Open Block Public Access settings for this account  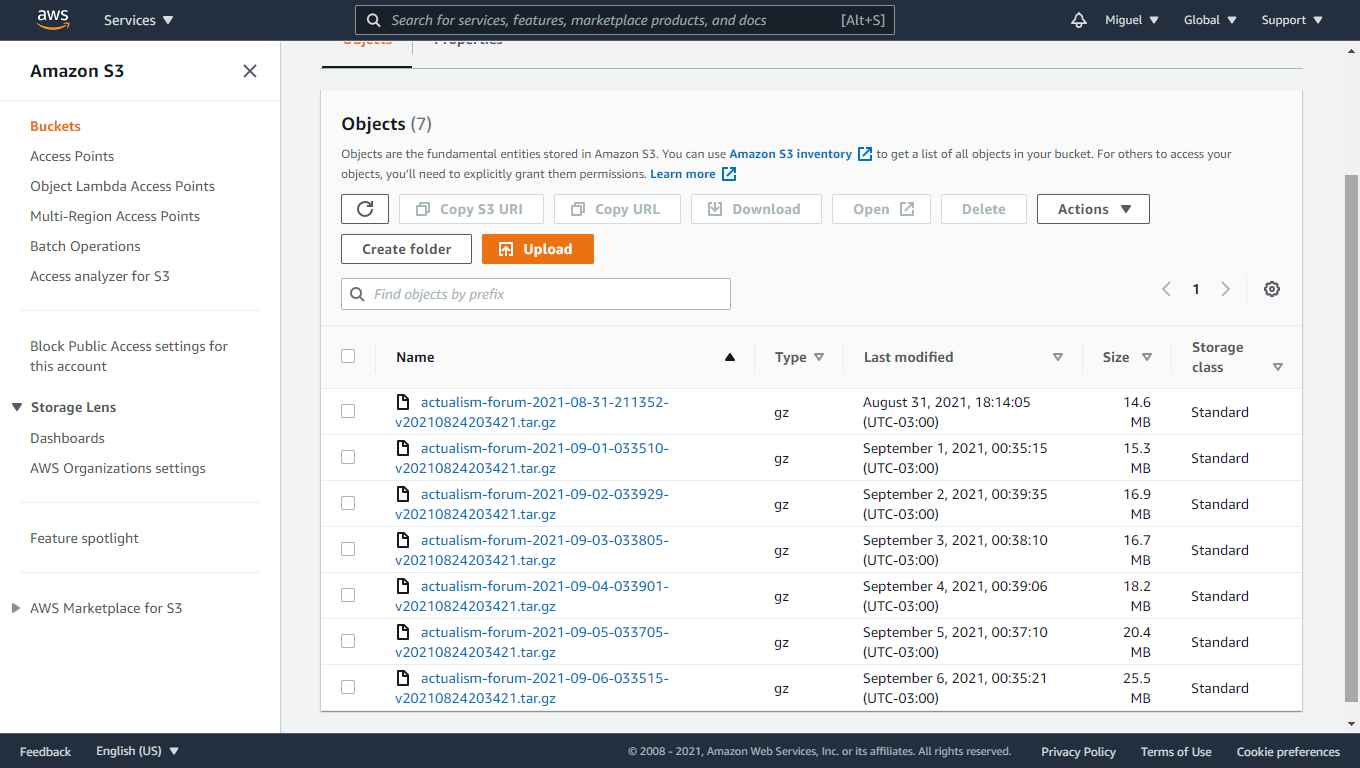click(129, 356)
